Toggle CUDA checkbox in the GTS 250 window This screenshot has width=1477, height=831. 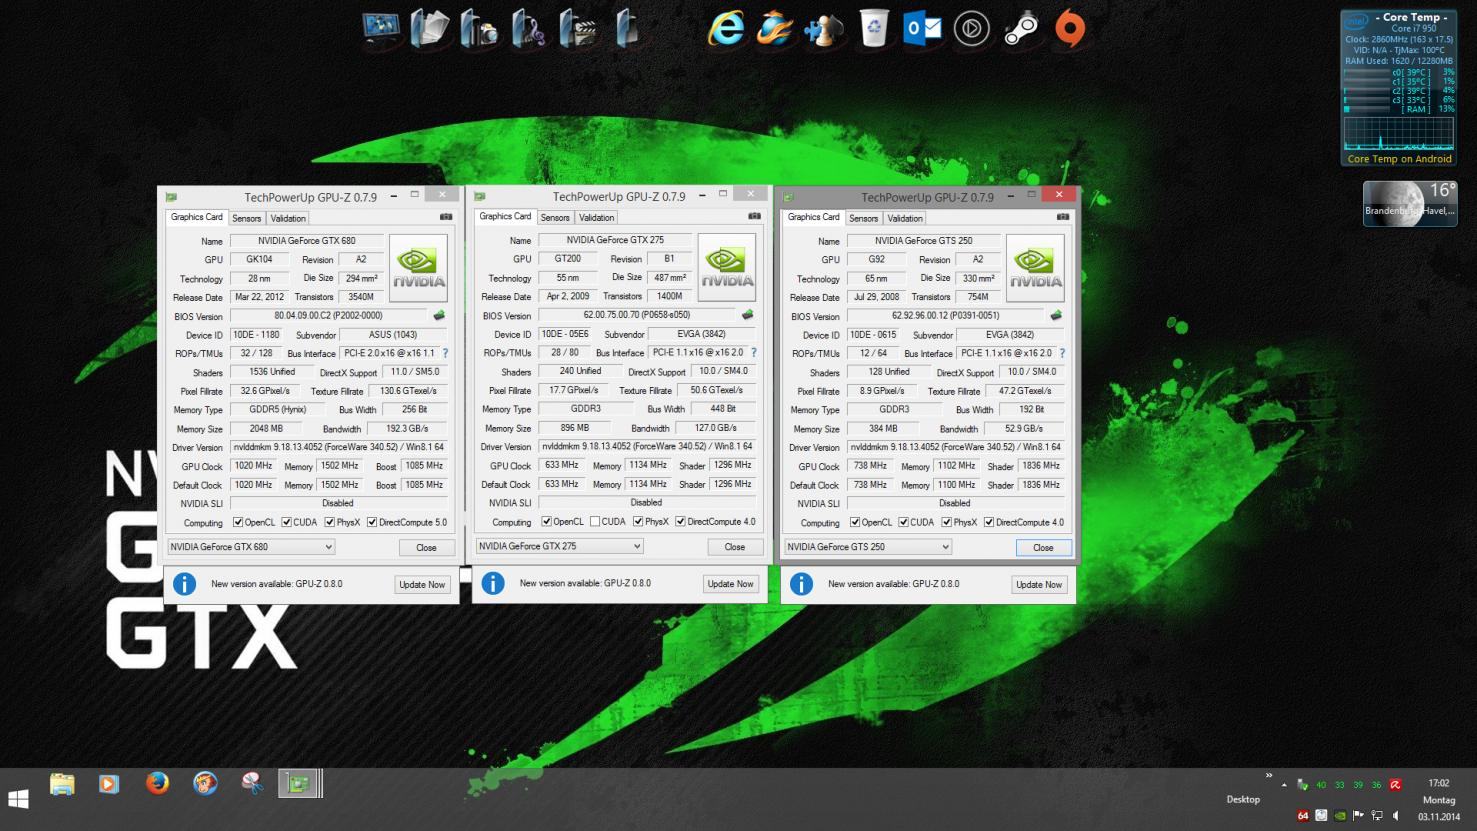click(x=903, y=522)
